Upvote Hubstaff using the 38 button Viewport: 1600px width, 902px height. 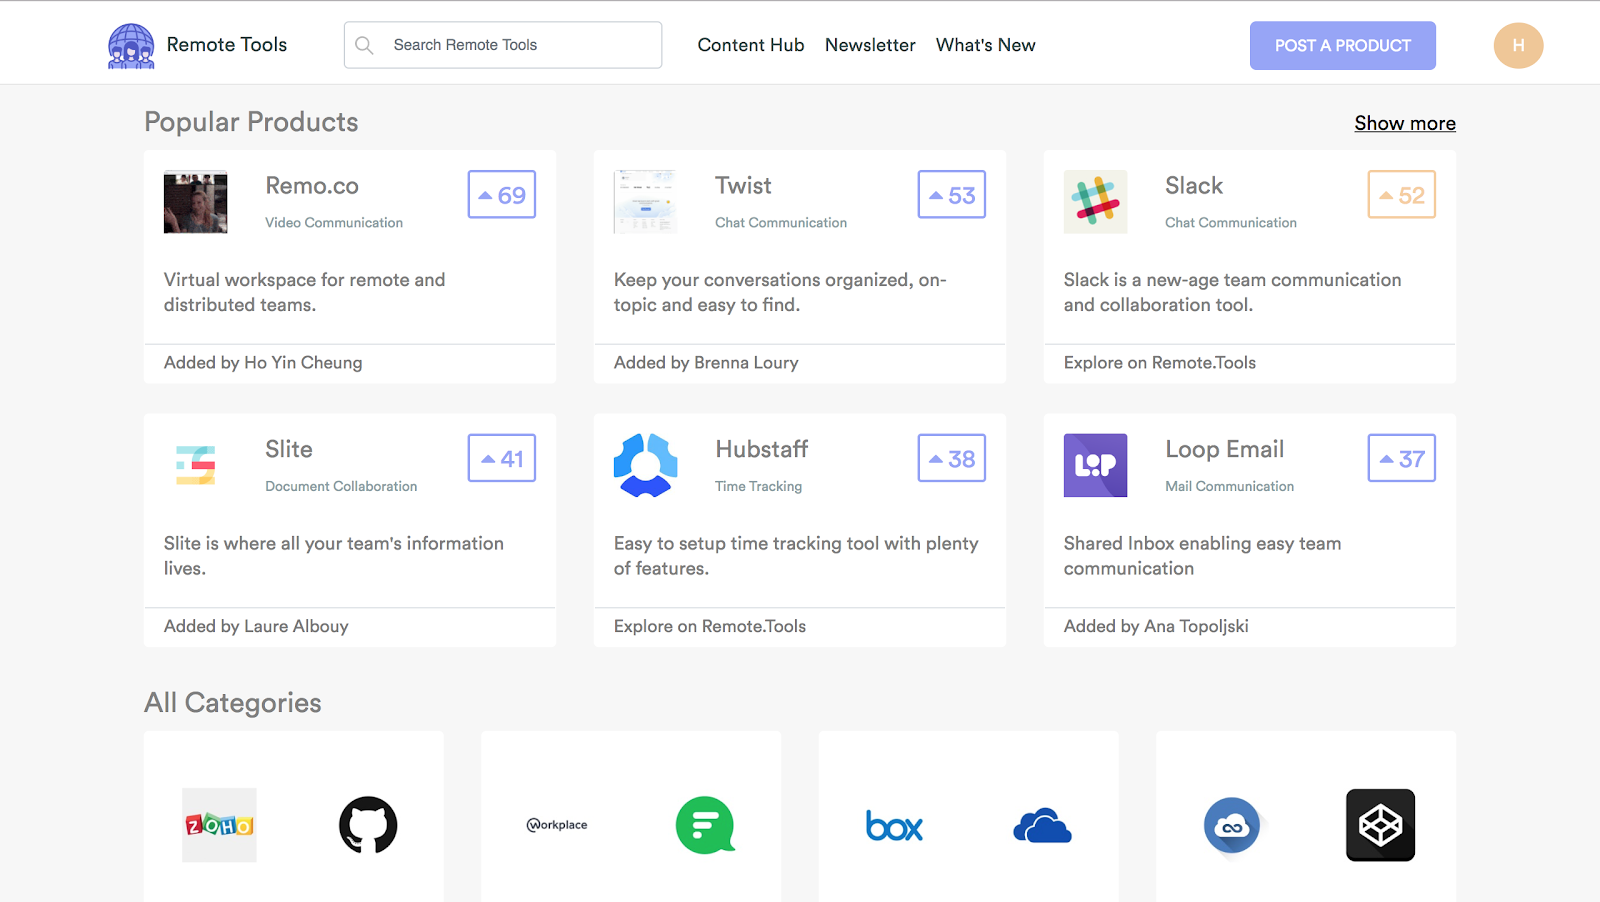click(x=951, y=458)
